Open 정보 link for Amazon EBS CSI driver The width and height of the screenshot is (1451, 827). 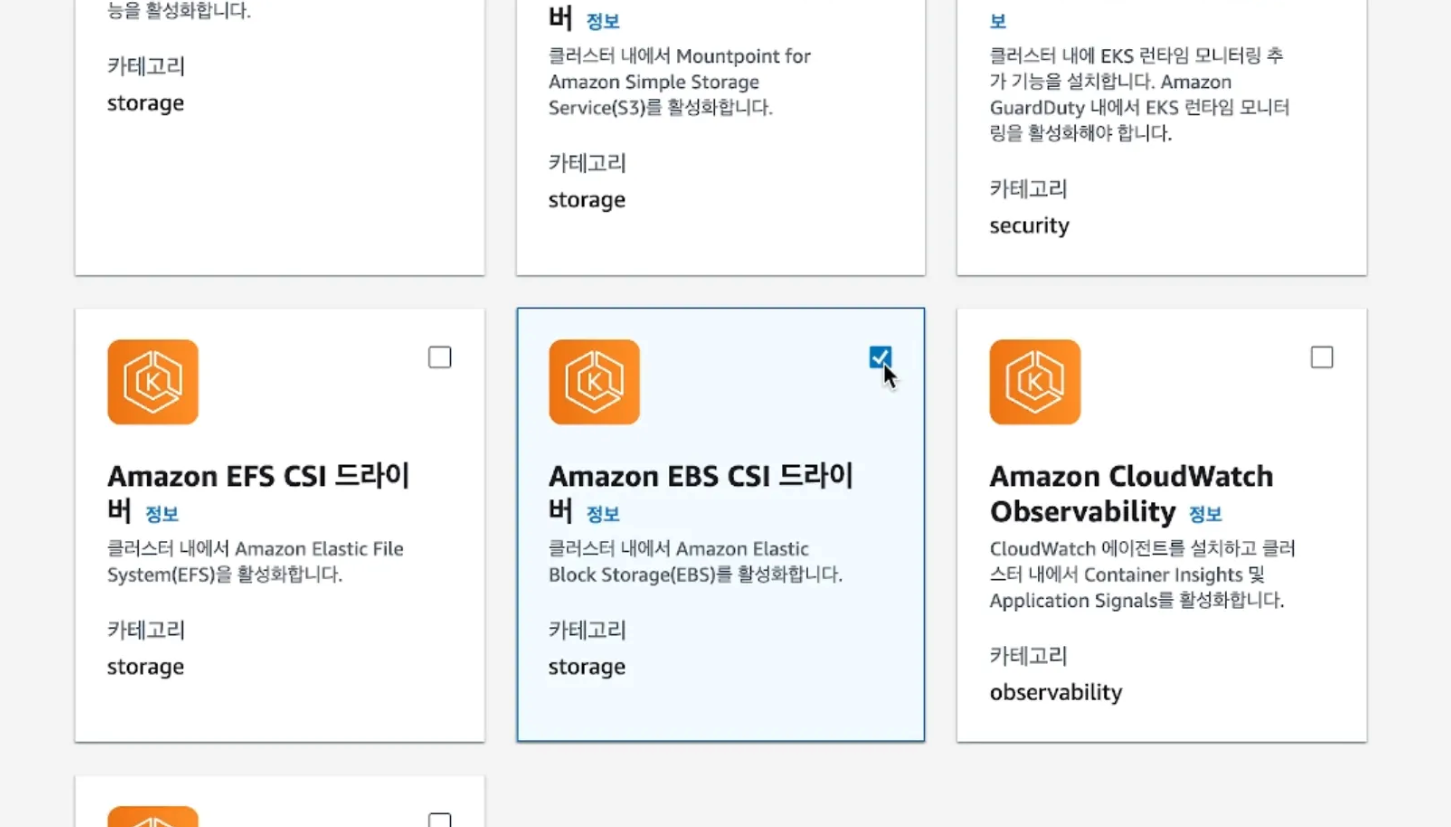[x=603, y=514]
